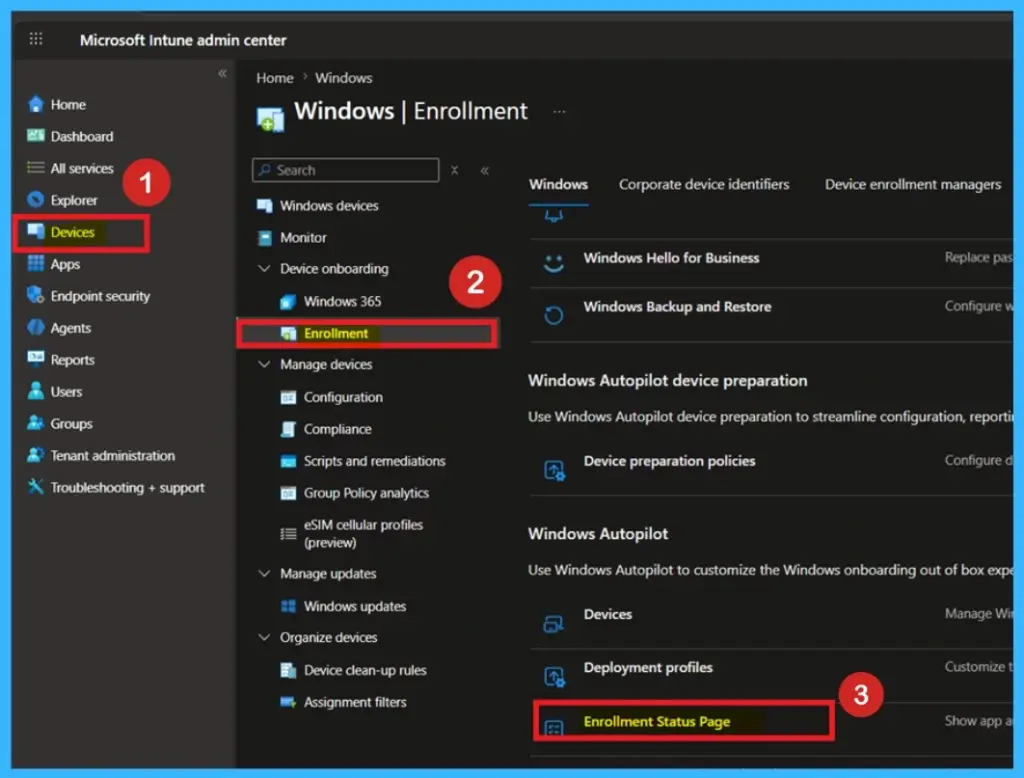Click the Troubleshooting + support wrench icon

tap(36, 487)
